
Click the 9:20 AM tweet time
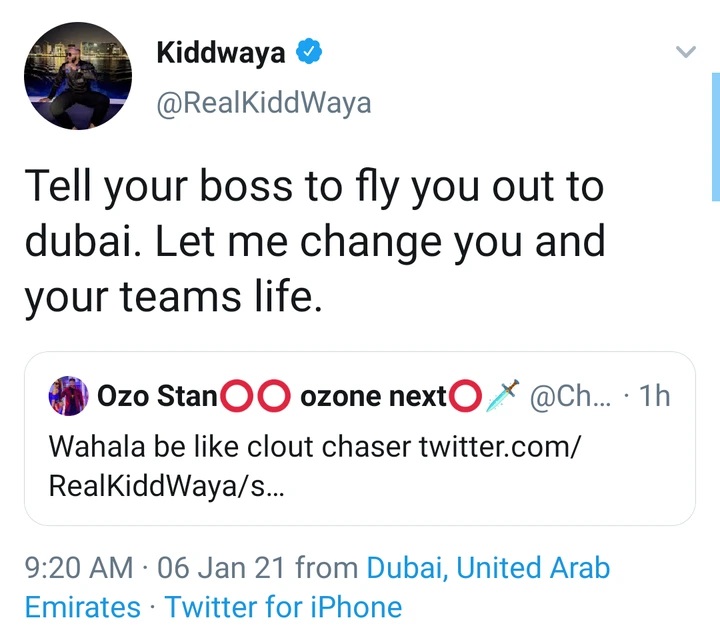point(79,569)
